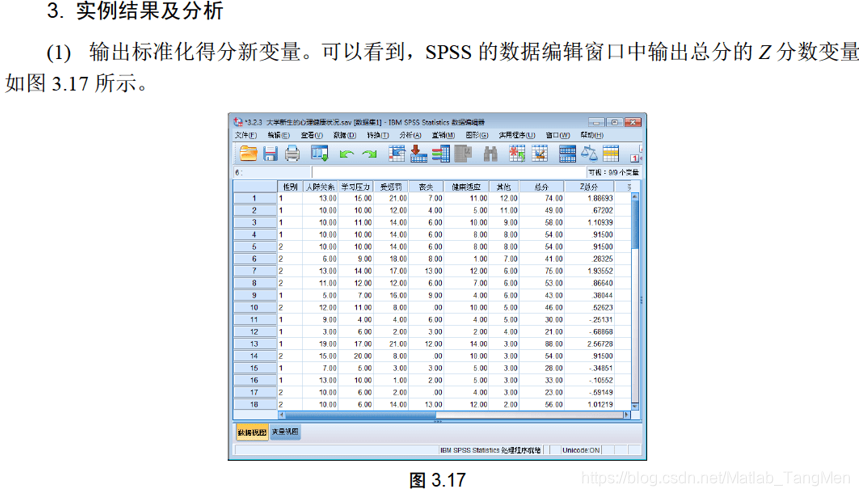Select the Z总分 column header
The width and height of the screenshot is (859, 496).
[589, 187]
